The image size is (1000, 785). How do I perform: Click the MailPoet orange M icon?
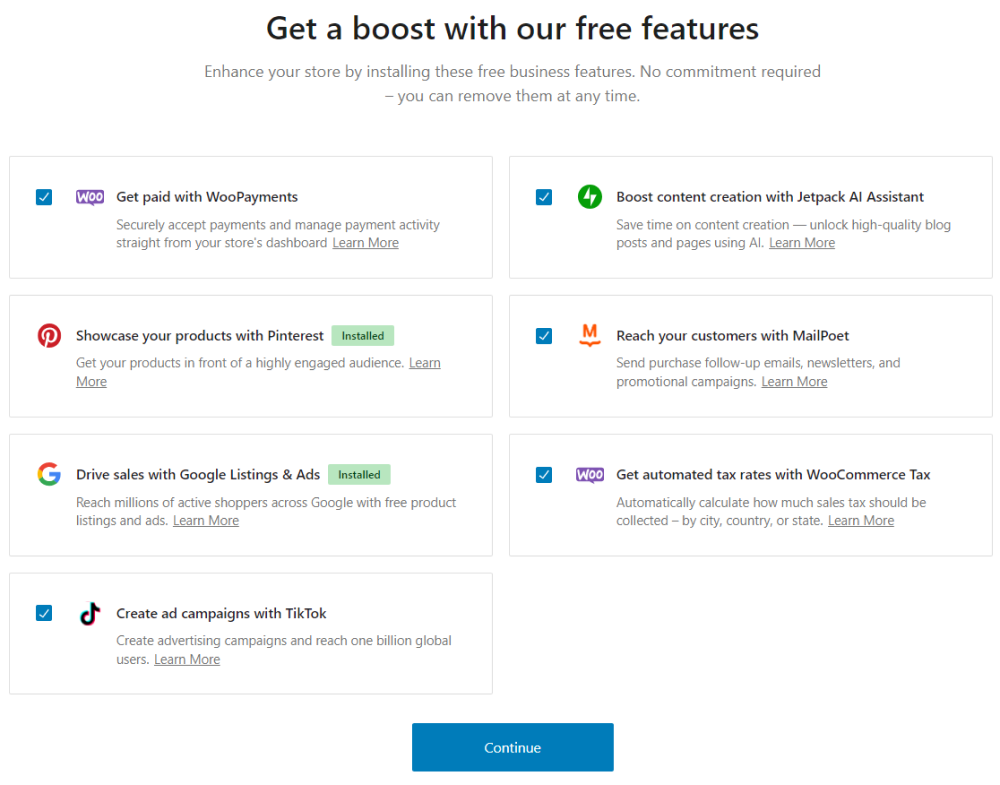click(590, 335)
